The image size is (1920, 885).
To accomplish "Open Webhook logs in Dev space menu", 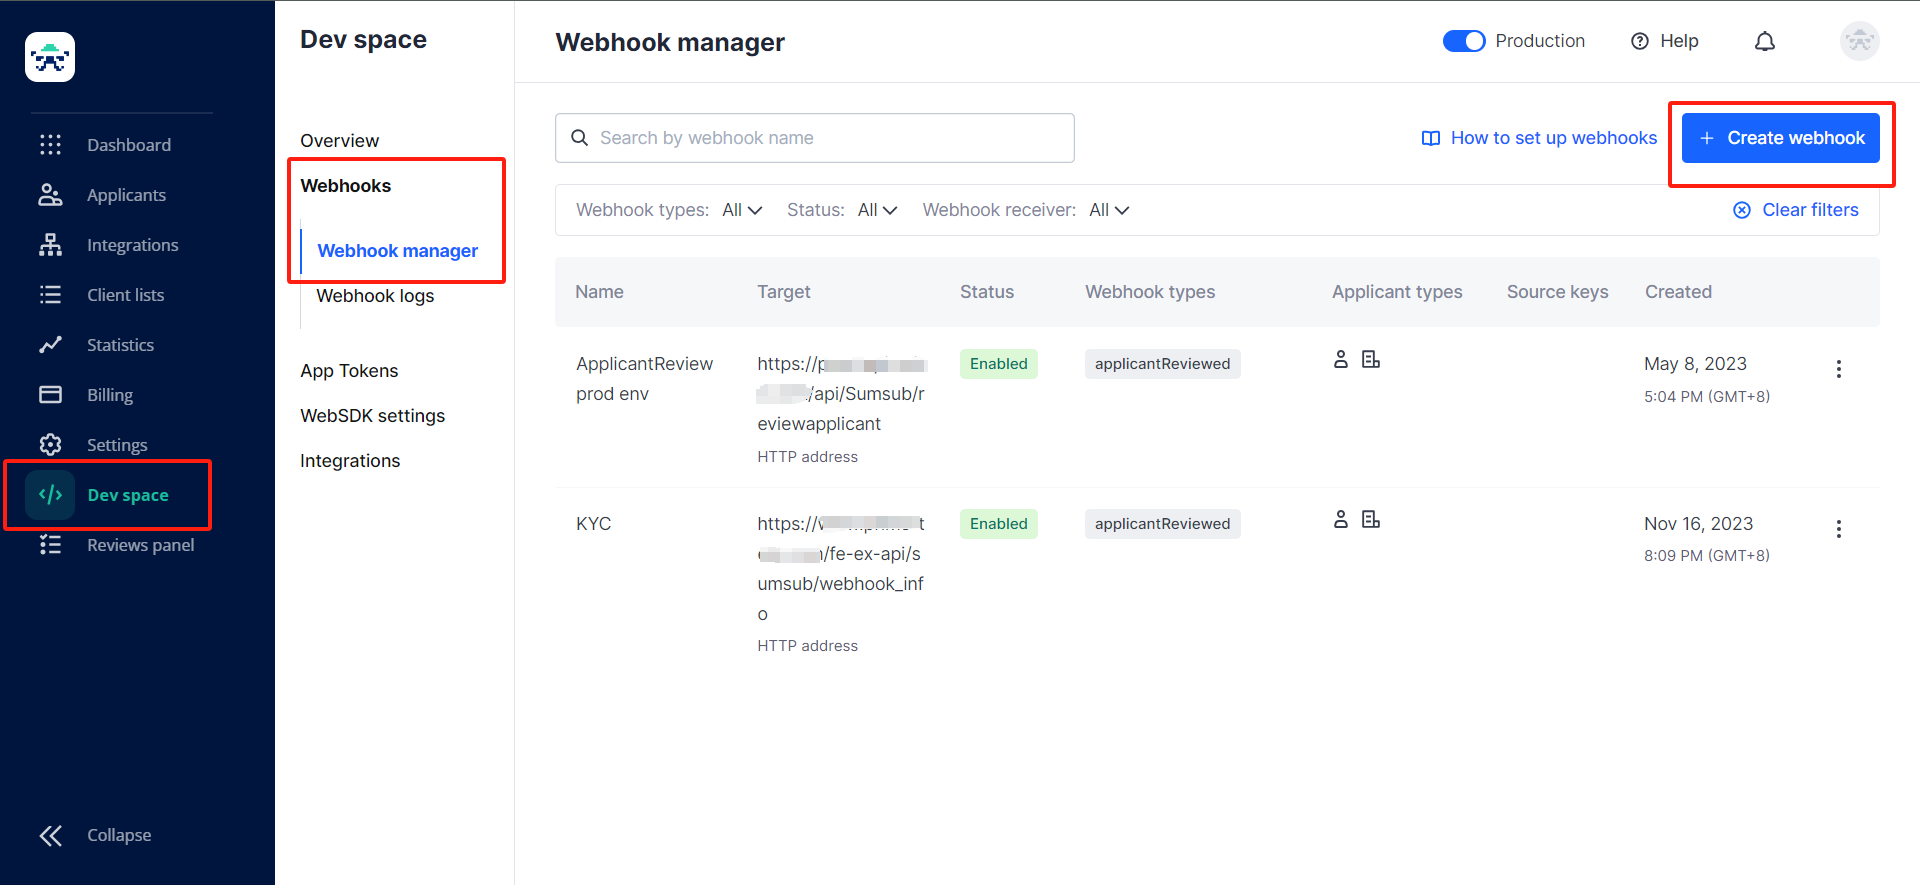I will tap(375, 296).
